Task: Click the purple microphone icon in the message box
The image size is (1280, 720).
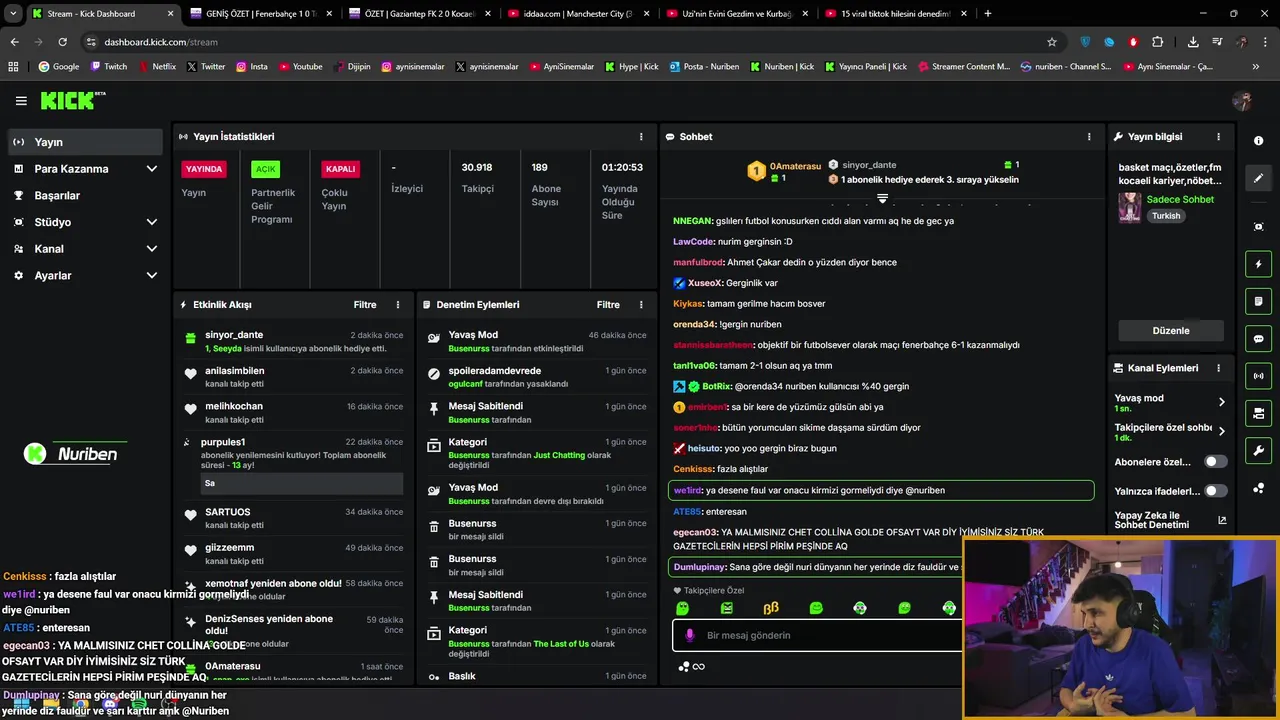Action: point(689,635)
